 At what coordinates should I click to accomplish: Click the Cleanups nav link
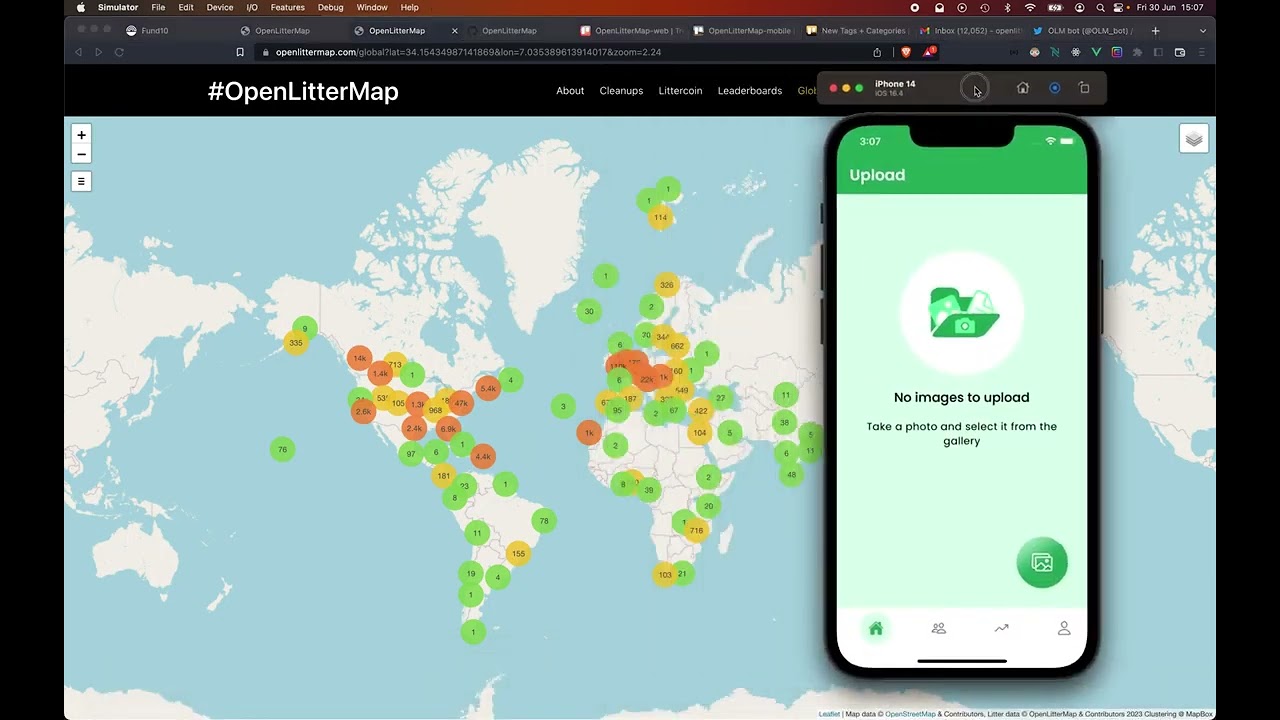(x=621, y=91)
